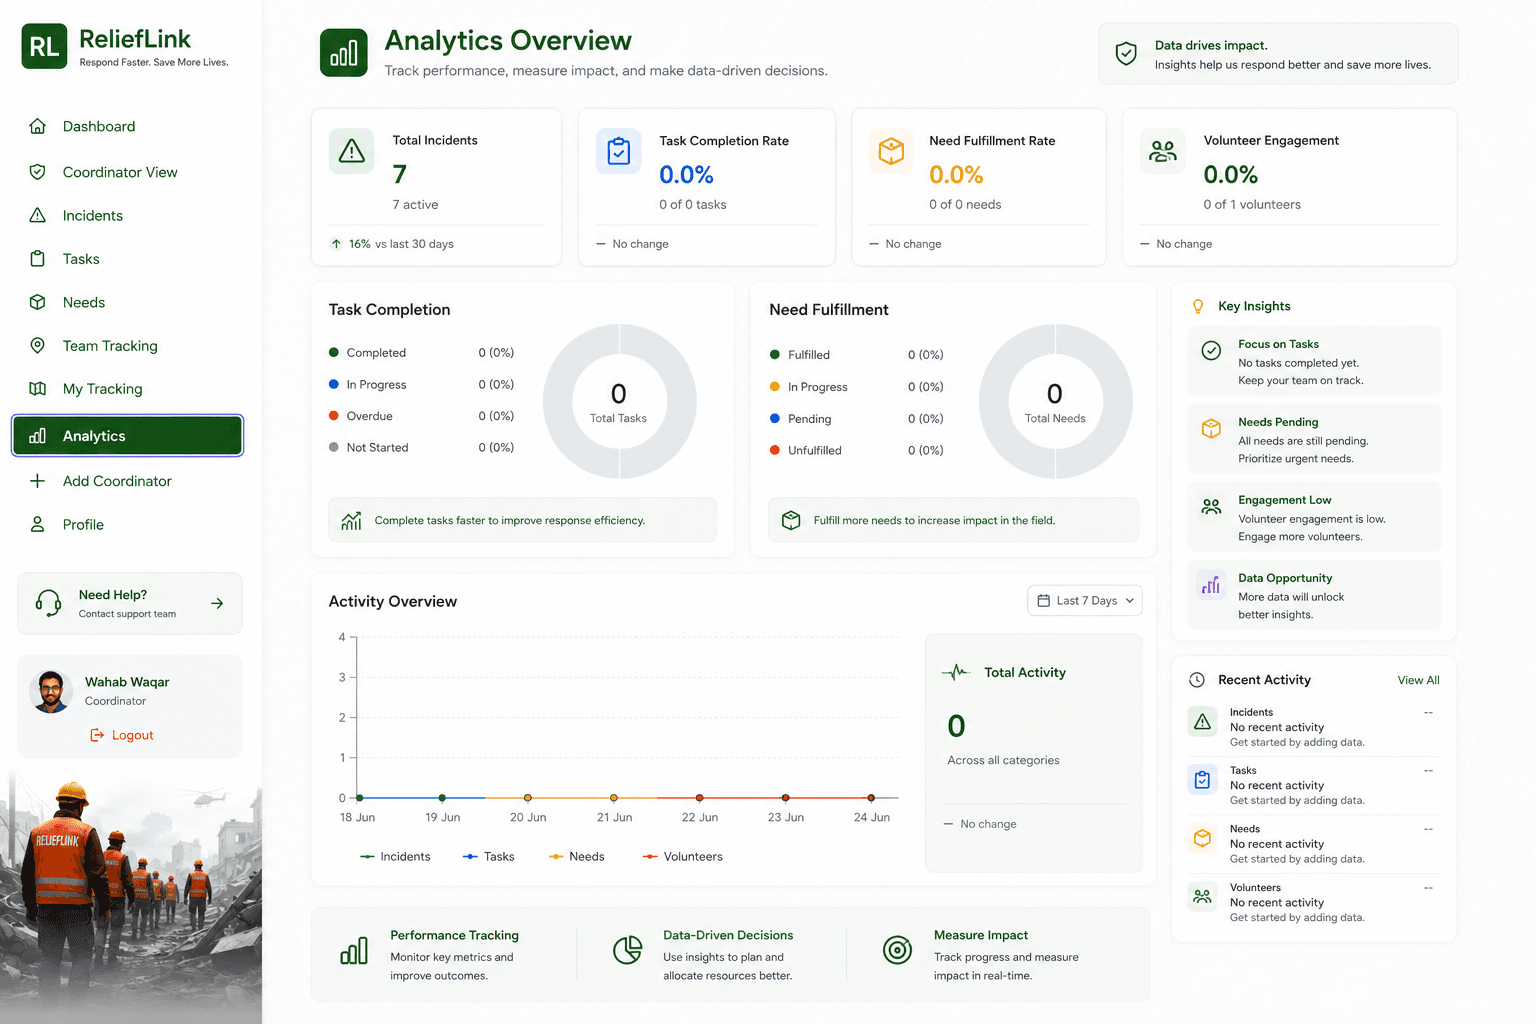The image size is (1536, 1024).
Task: Toggle Needs series in chart legend
Action: click(x=577, y=857)
